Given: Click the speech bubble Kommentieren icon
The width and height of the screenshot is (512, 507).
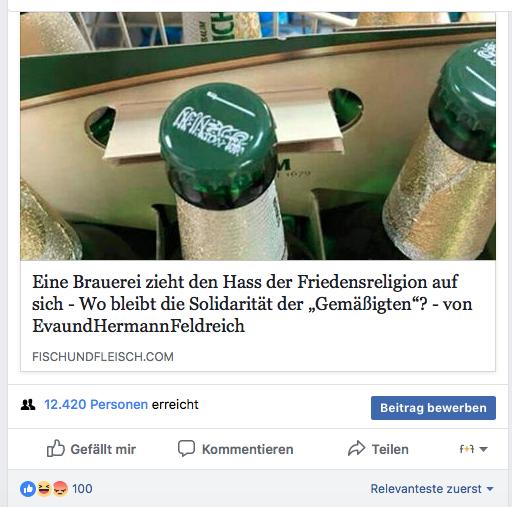Looking at the screenshot, I should 186,448.
